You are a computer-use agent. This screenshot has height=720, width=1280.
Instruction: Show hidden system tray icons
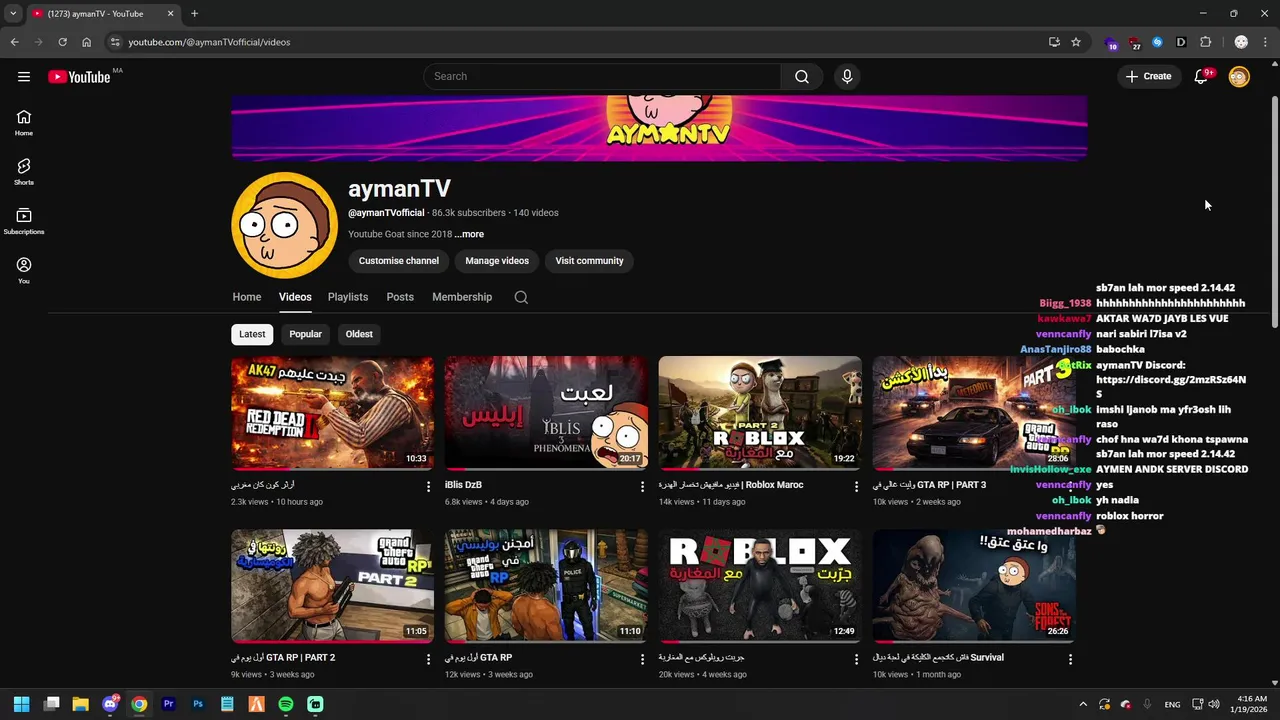coord(1083,704)
